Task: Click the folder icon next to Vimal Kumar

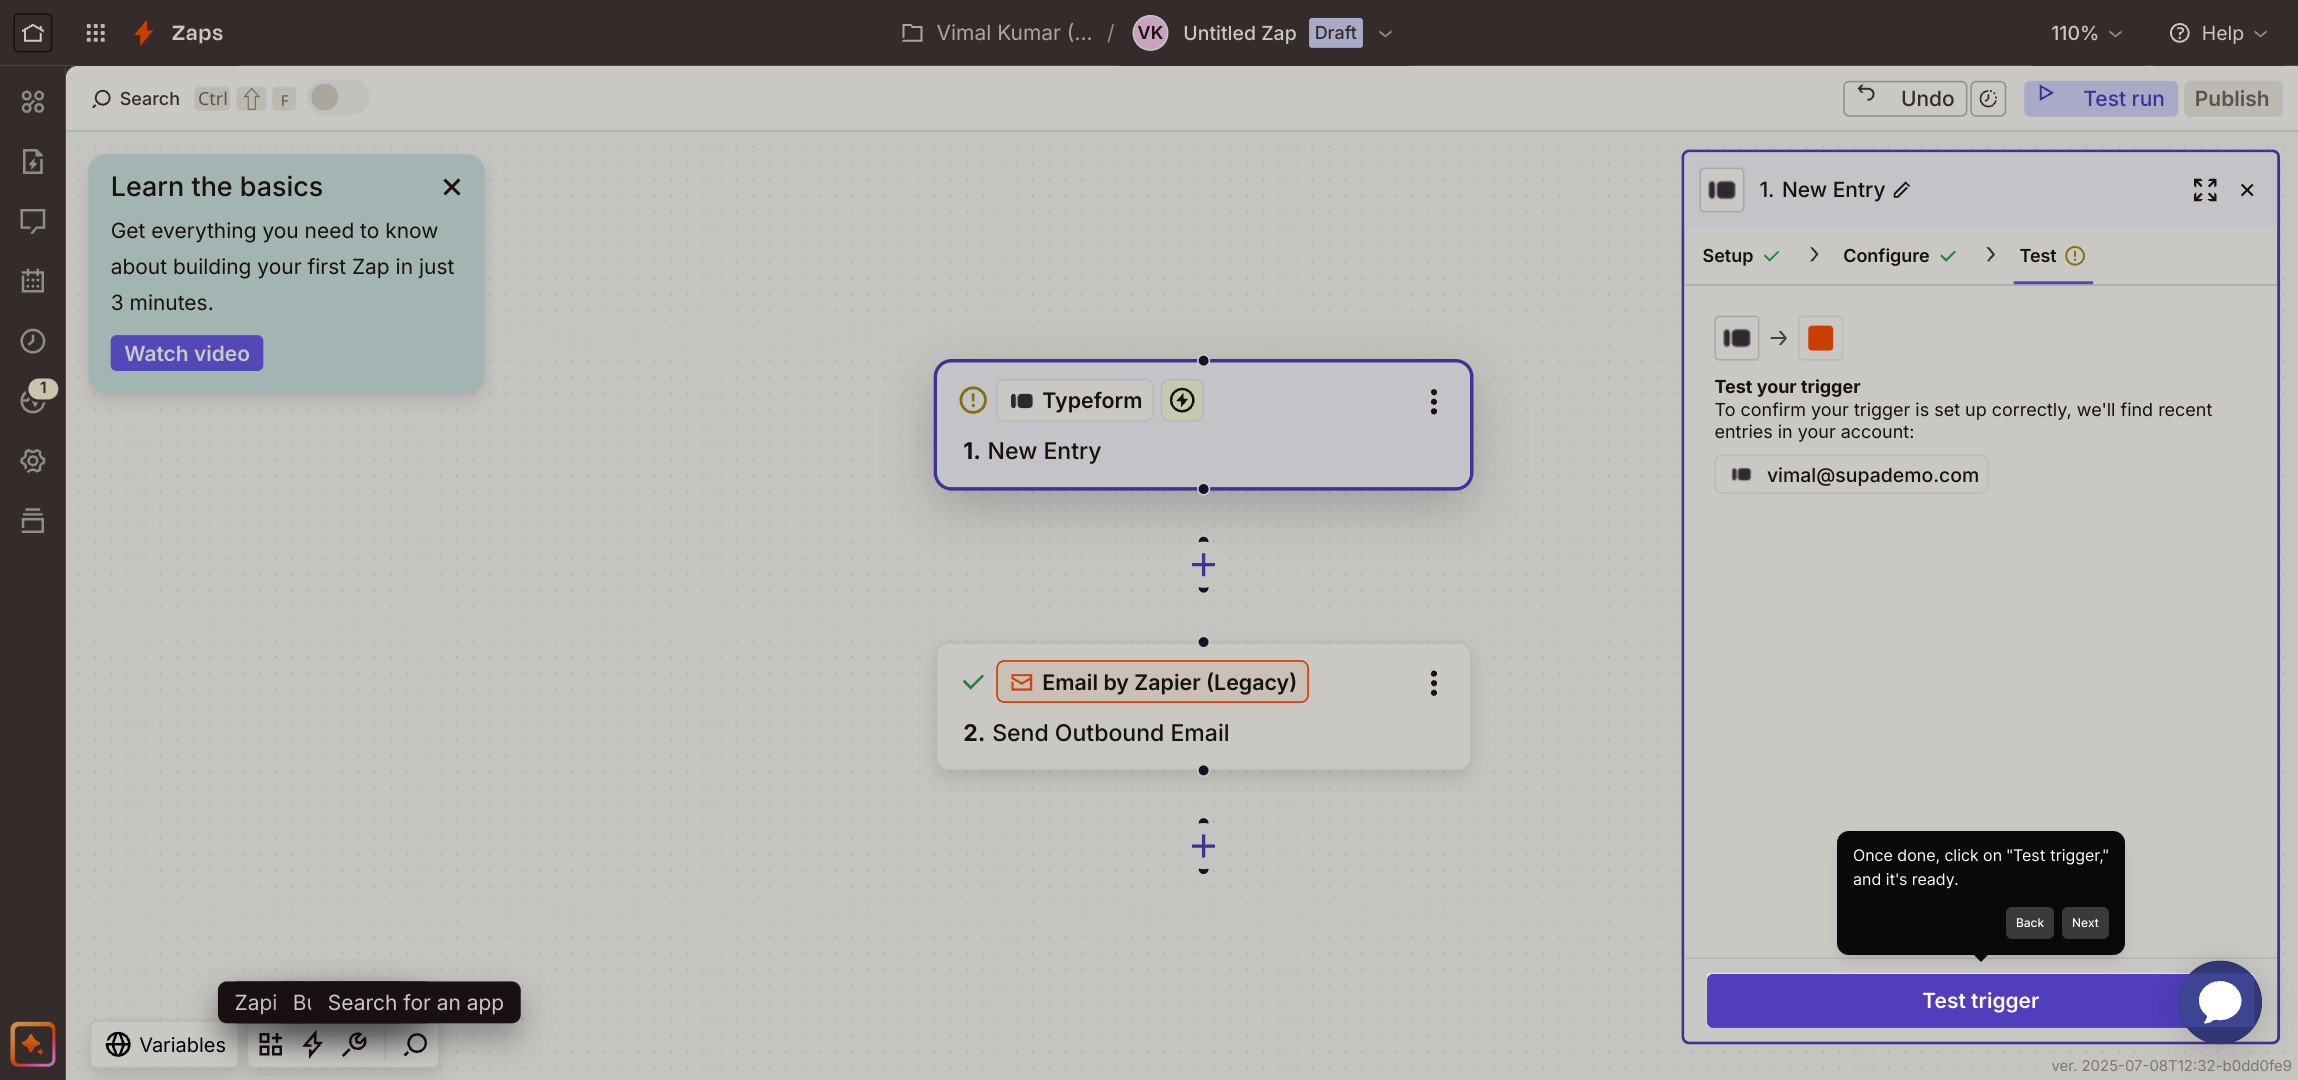Action: 912,33
